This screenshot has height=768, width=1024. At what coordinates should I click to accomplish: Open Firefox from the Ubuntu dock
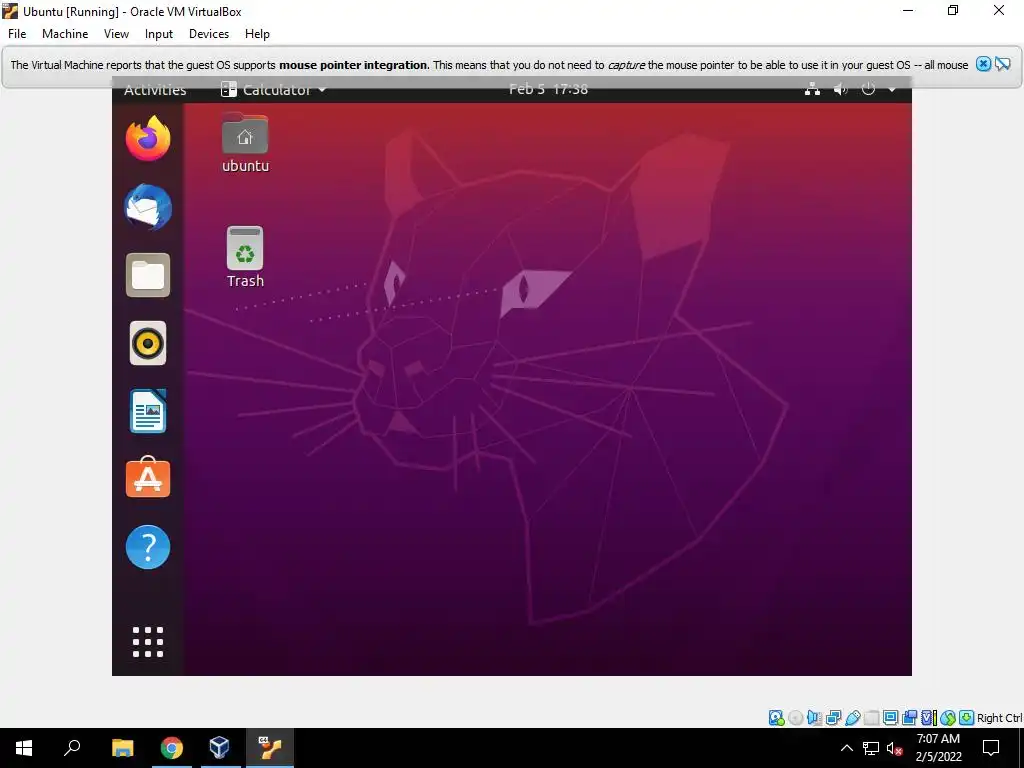[x=148, y=138]
